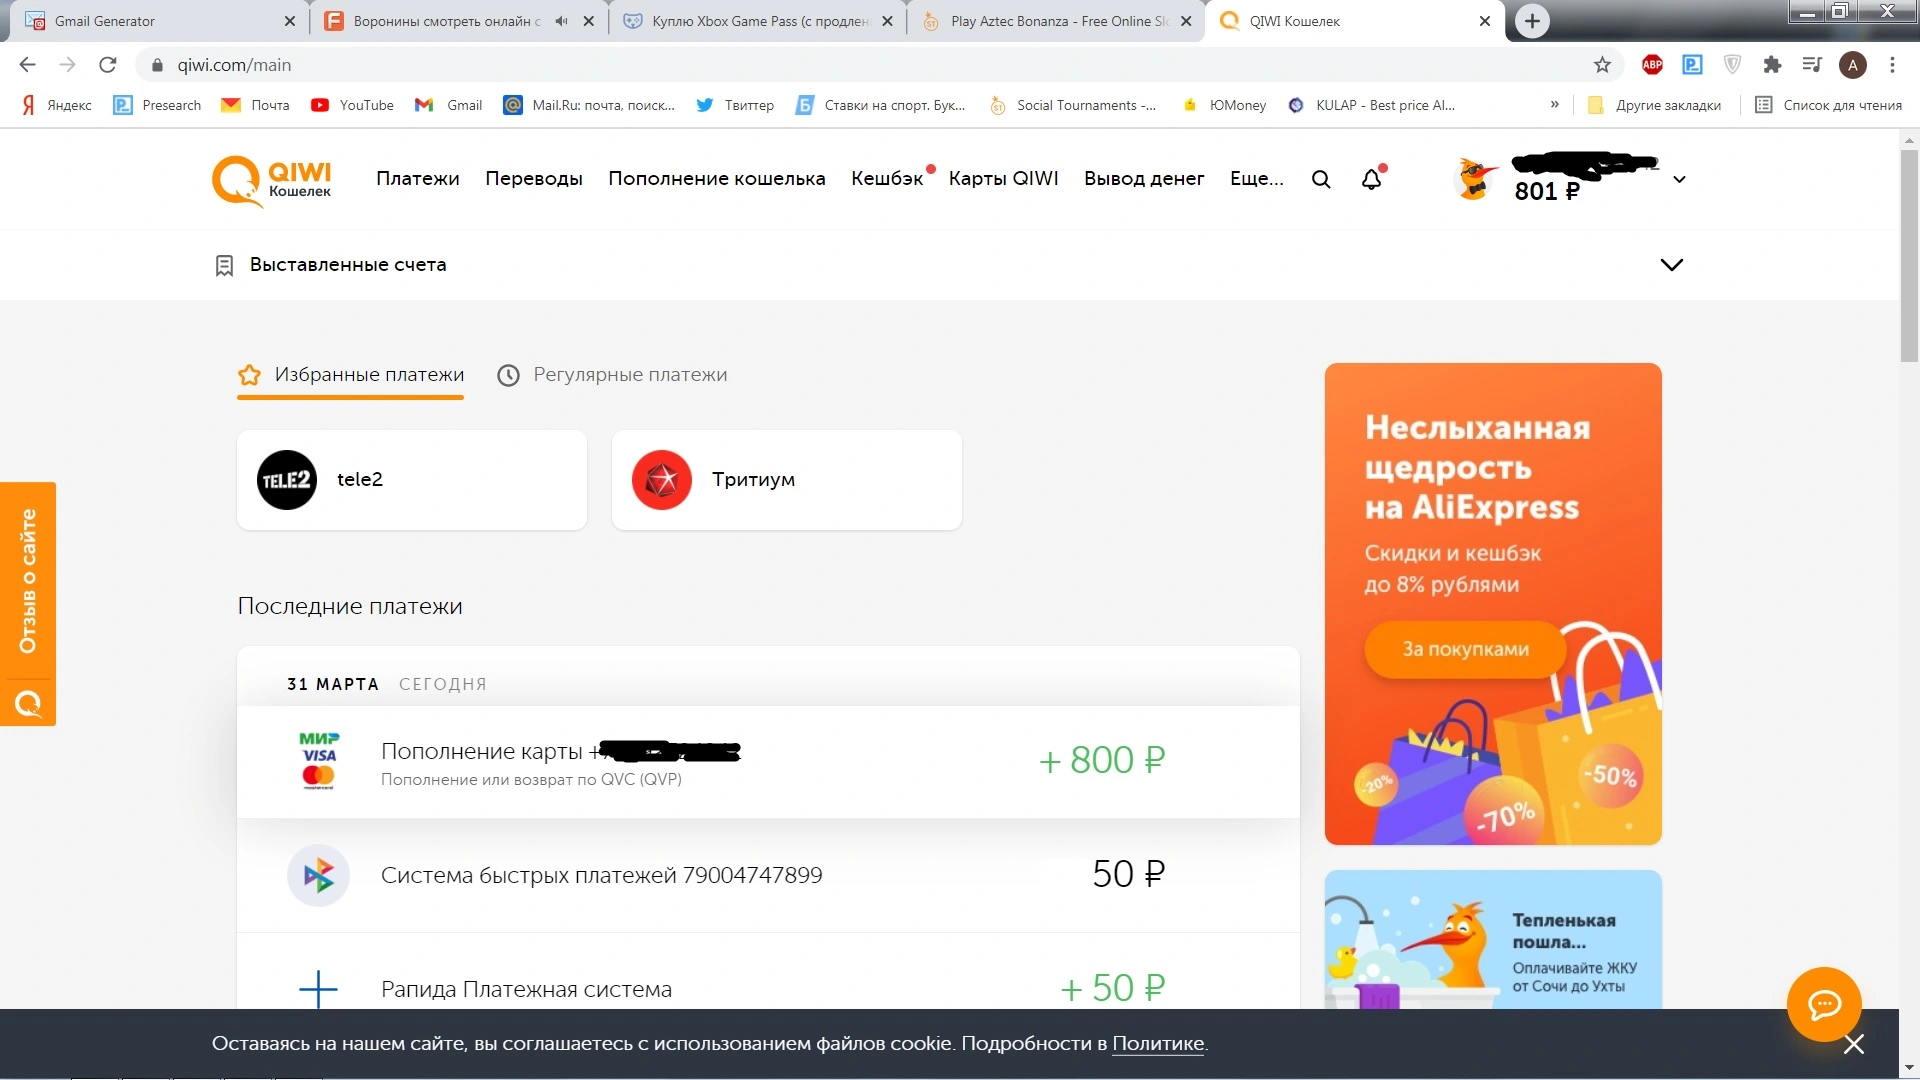Open the orange support chat bubble
The height and width of the screenshot is (1080, 1920).
click(1824, 1004)
